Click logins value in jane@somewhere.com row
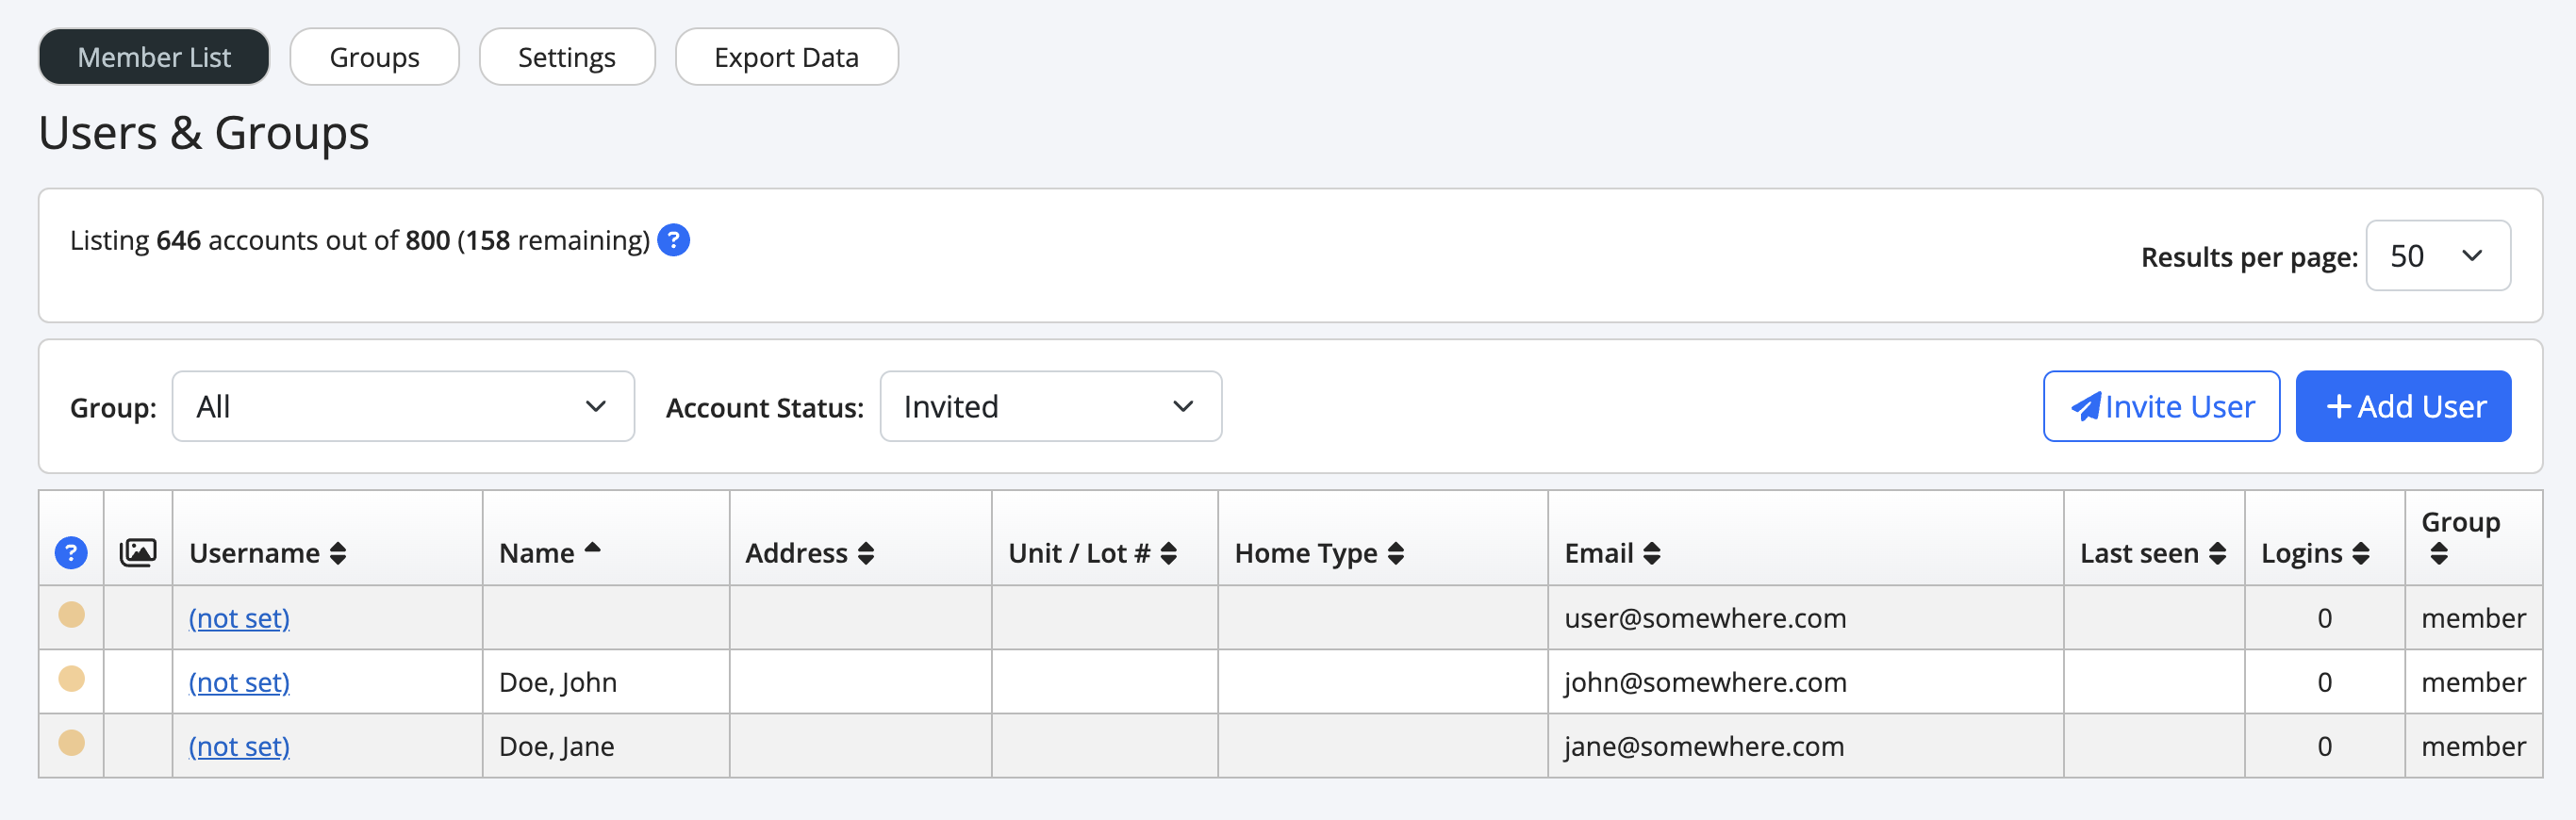Screen dimensions: 2576x820 point(2324,746)
